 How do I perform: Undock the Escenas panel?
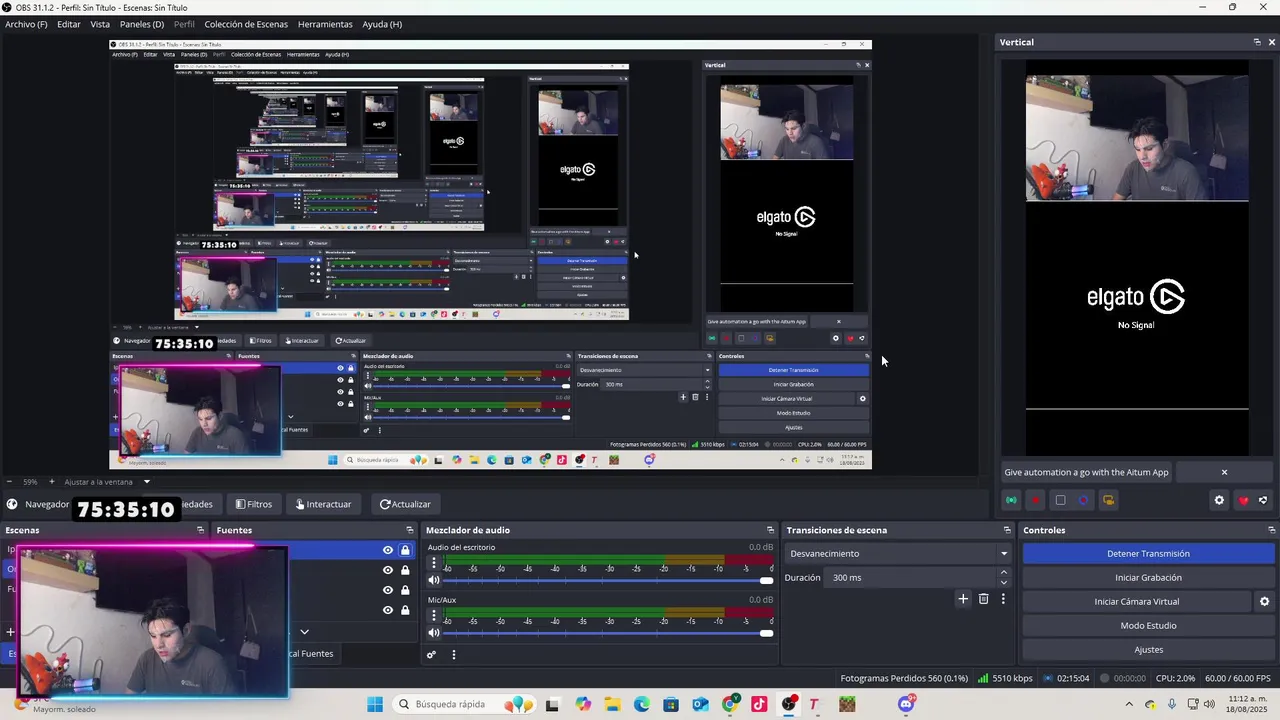[x=201, y=530]
